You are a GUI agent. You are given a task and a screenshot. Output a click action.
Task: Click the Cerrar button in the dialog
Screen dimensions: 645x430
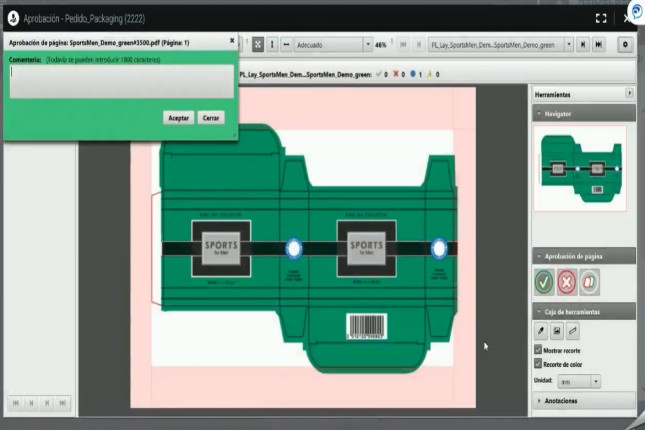click(x=211, y=118)
